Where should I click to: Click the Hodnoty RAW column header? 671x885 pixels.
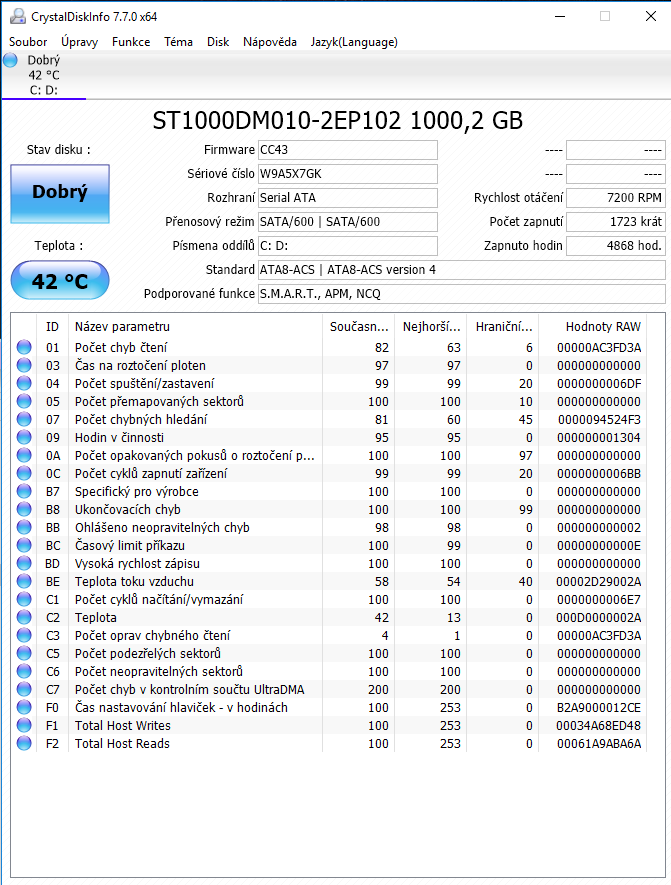pos(594,326)
